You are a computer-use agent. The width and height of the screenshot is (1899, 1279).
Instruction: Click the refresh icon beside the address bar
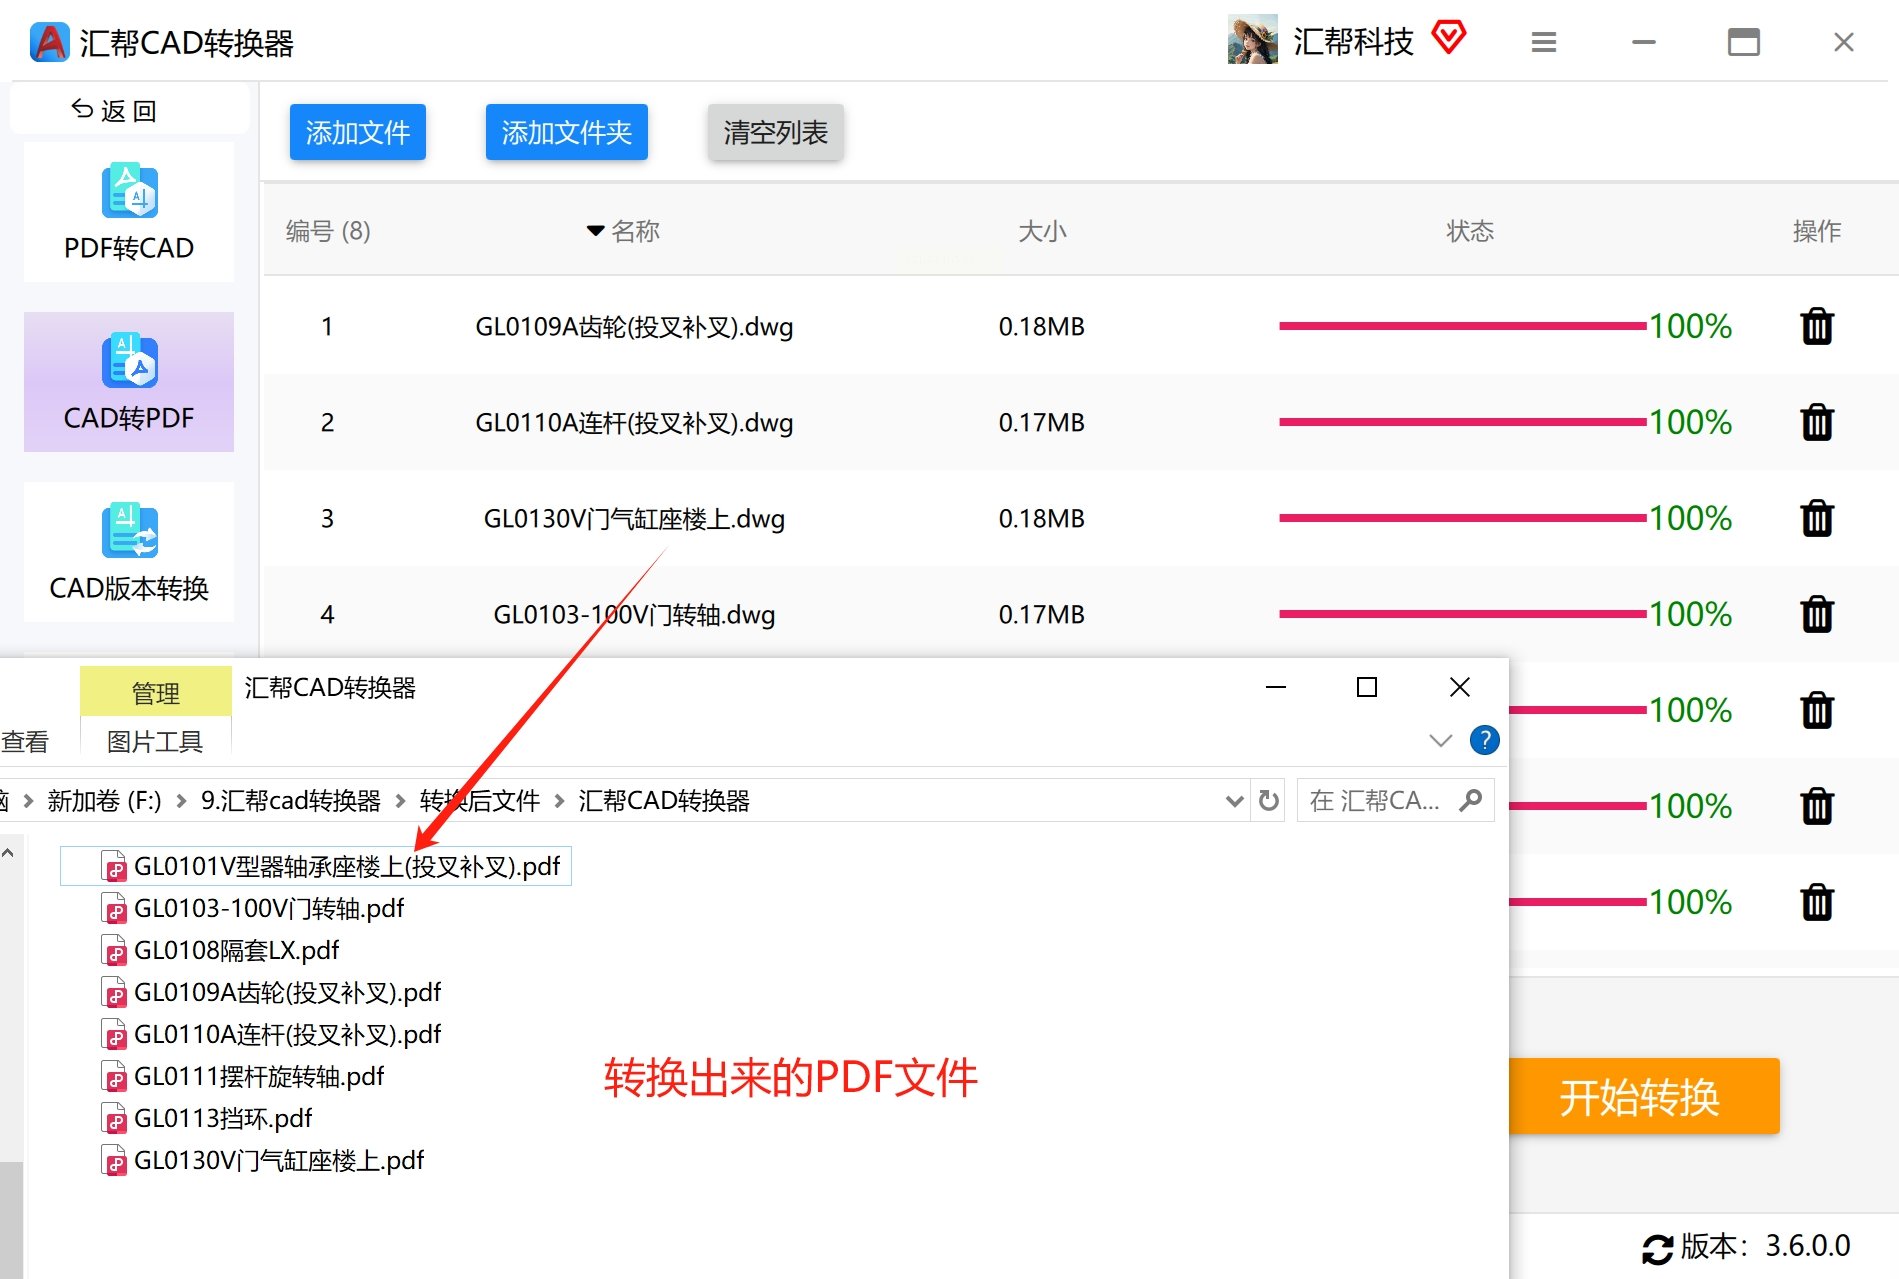tap(1269, 800)
